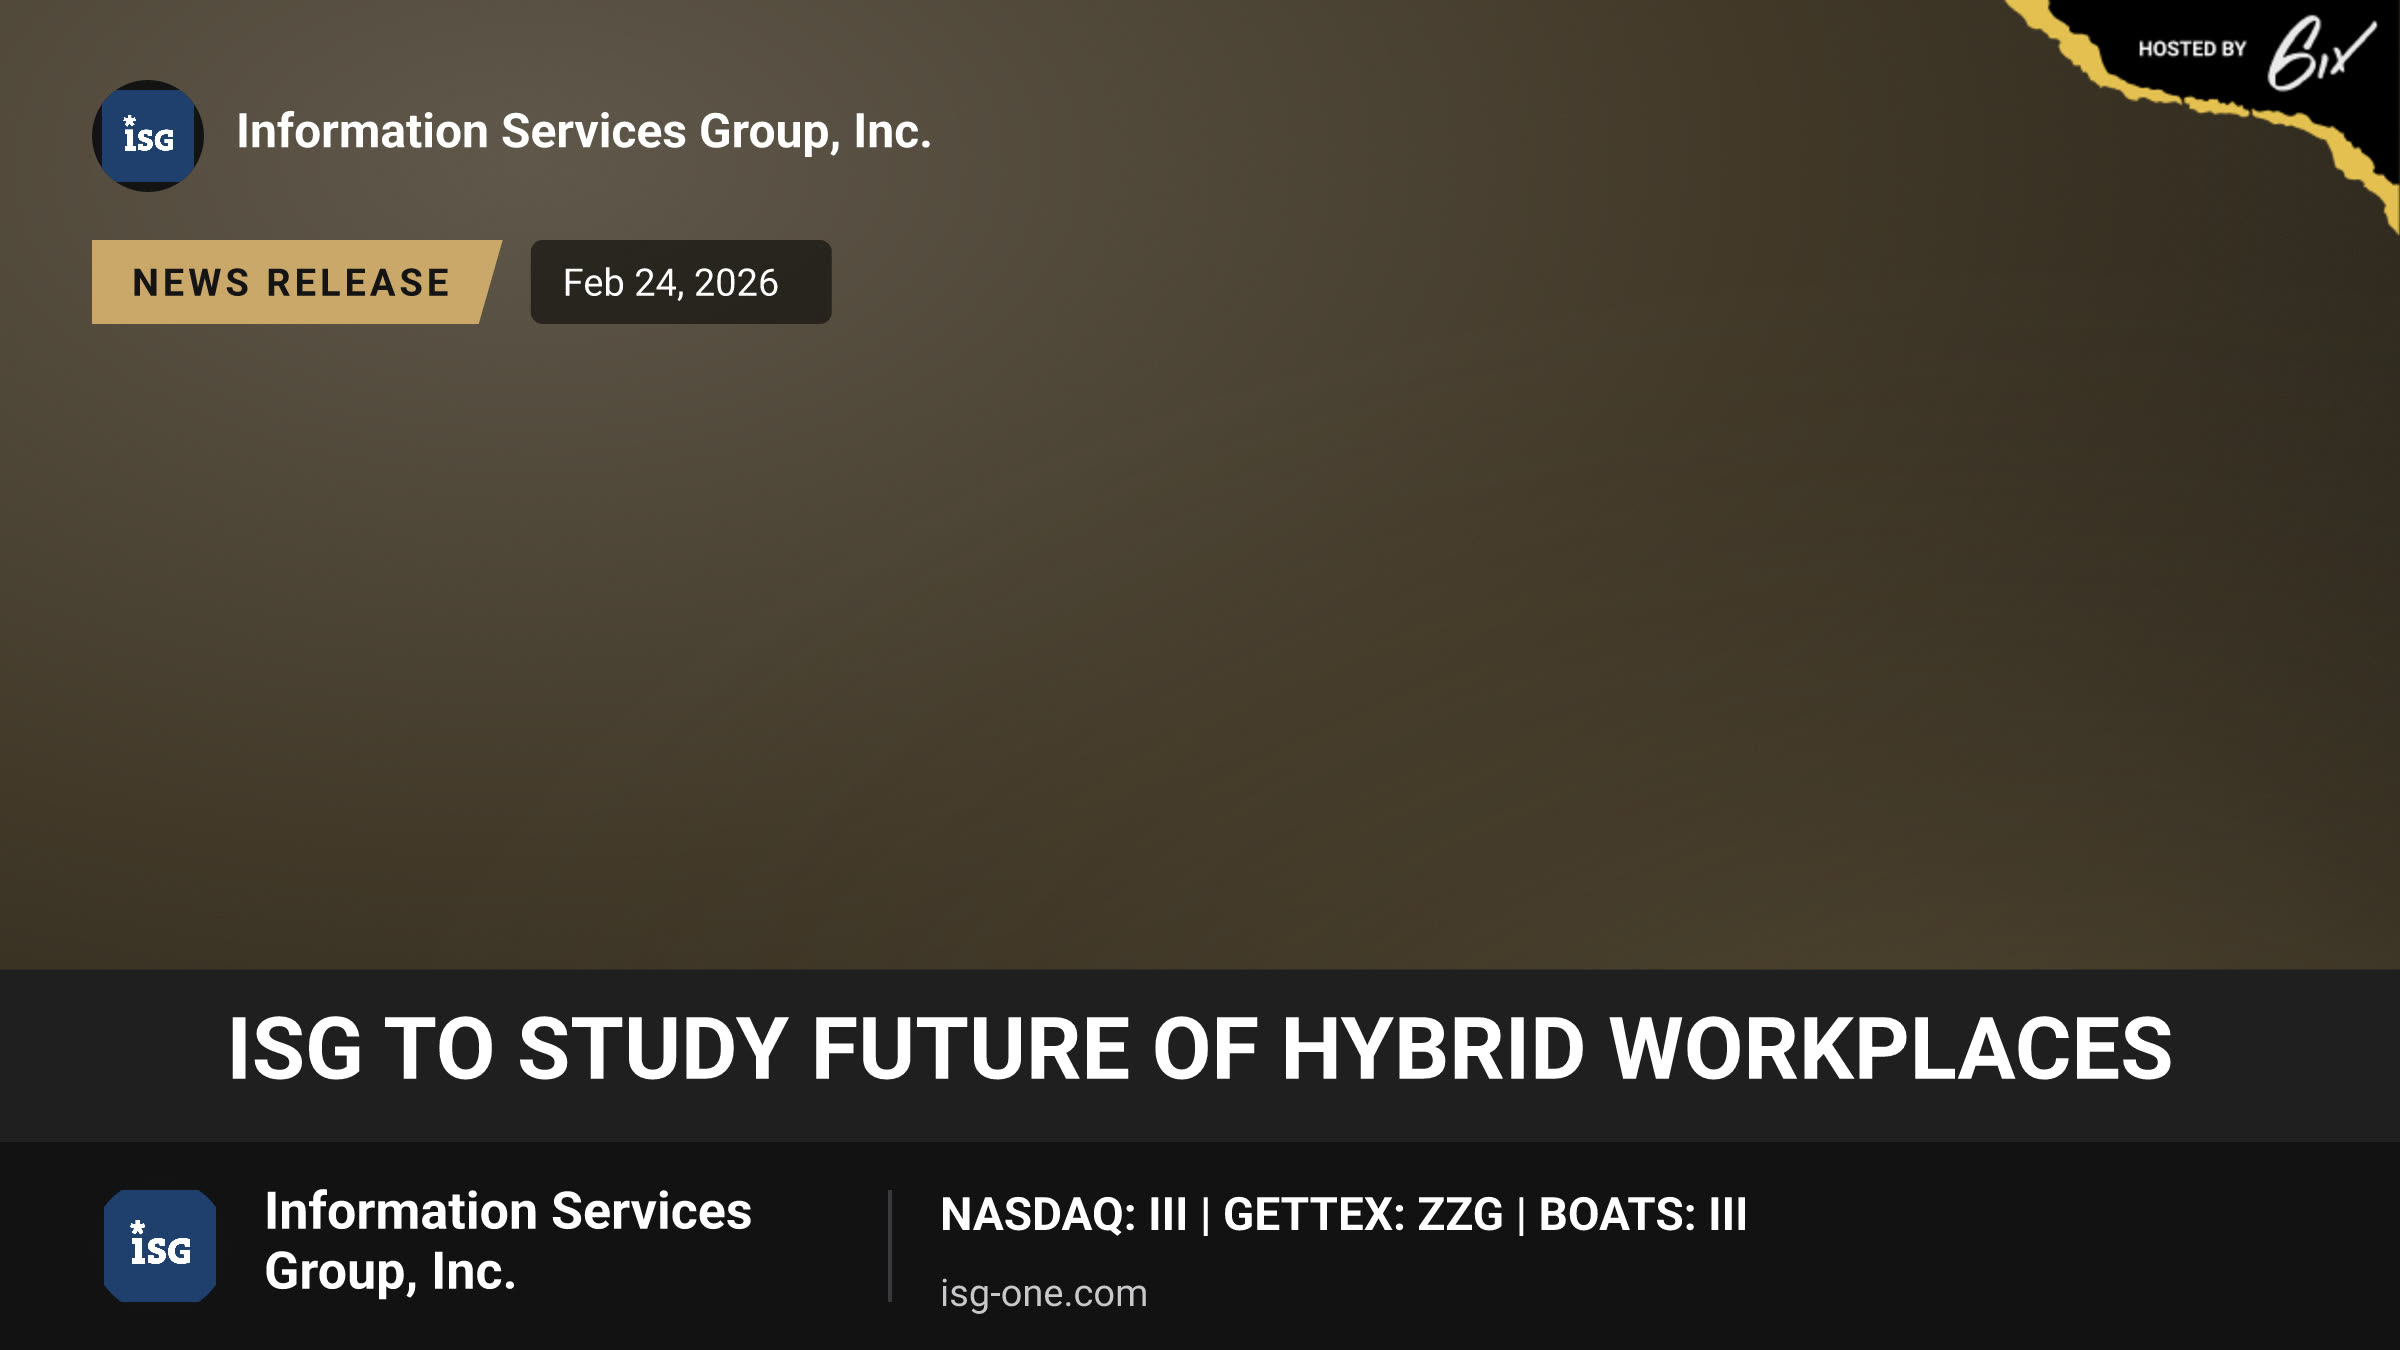This screenshot has height=1350, width=2400.
Task: Click the word HYBRID in the headline
Action: pyautogui.click(x=1433, y=1048)
